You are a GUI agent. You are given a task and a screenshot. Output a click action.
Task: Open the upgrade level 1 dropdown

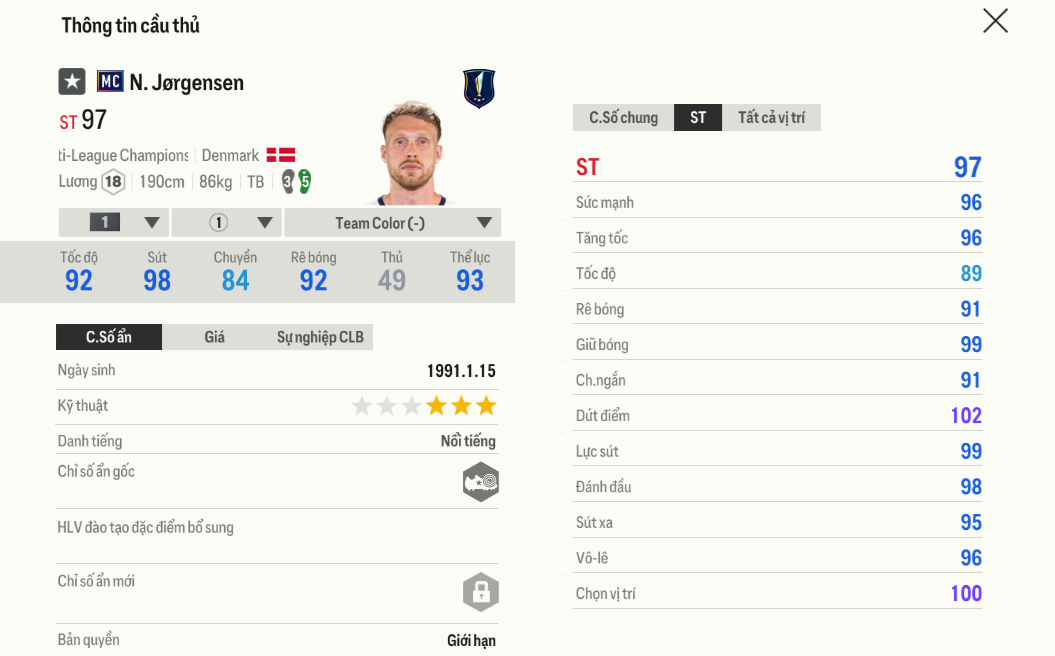114,222
